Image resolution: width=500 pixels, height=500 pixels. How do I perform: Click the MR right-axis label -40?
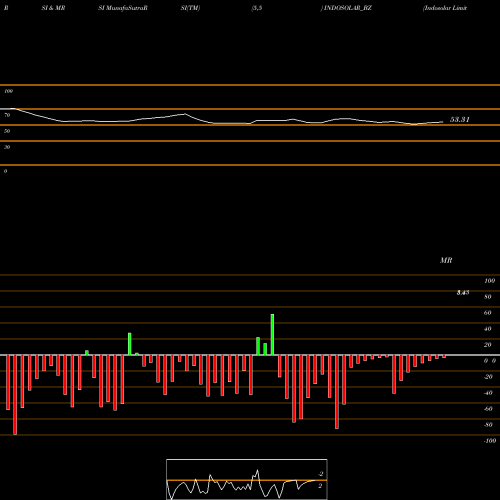tap(488, 393)
